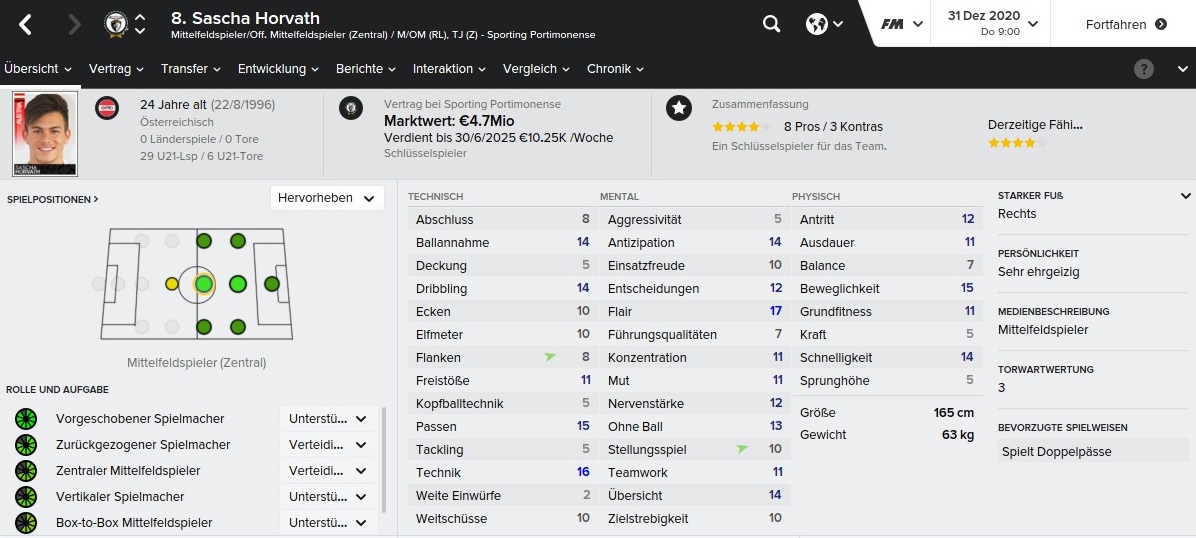
Task: Select the striker position dot on pitch
Action: (271, 284)
